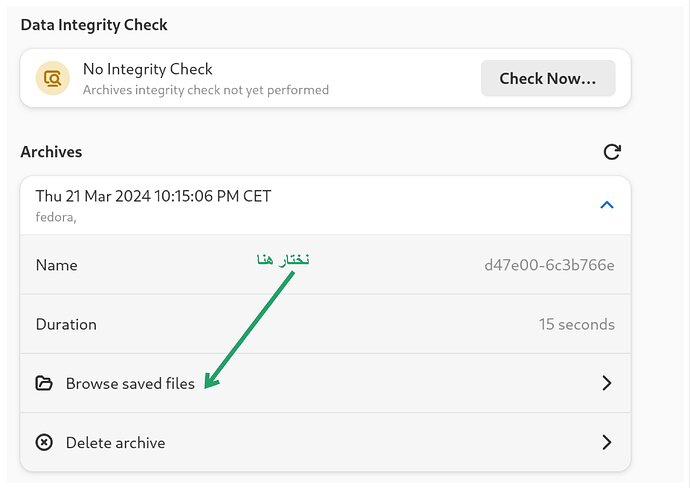Select the archive date header text
690x488 pixels.
[x=153, y=196]
